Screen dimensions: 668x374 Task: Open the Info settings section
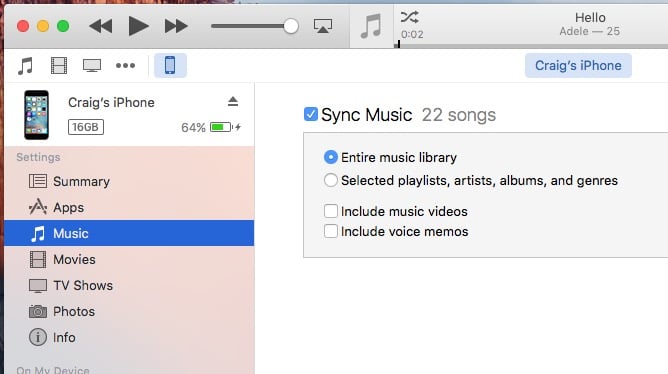pyautogui.click(x=129, y=337)
